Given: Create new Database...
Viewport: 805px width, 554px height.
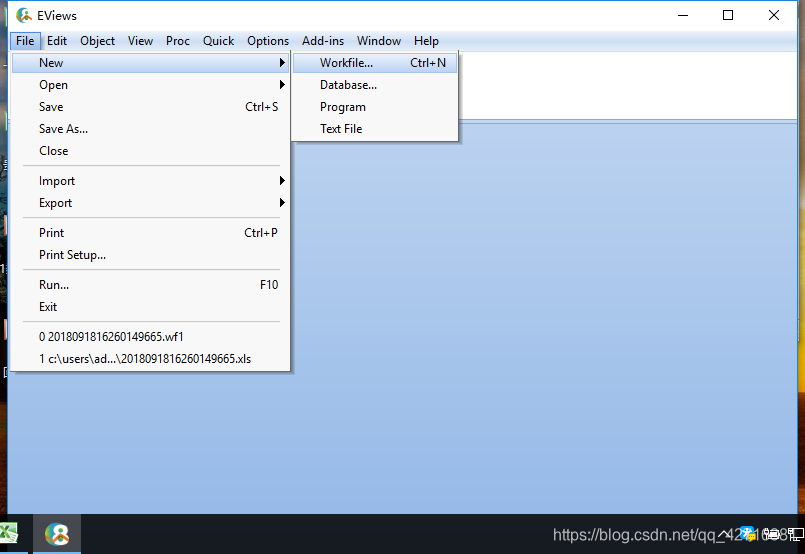Looking at the screenshot, I should (375, 85).
